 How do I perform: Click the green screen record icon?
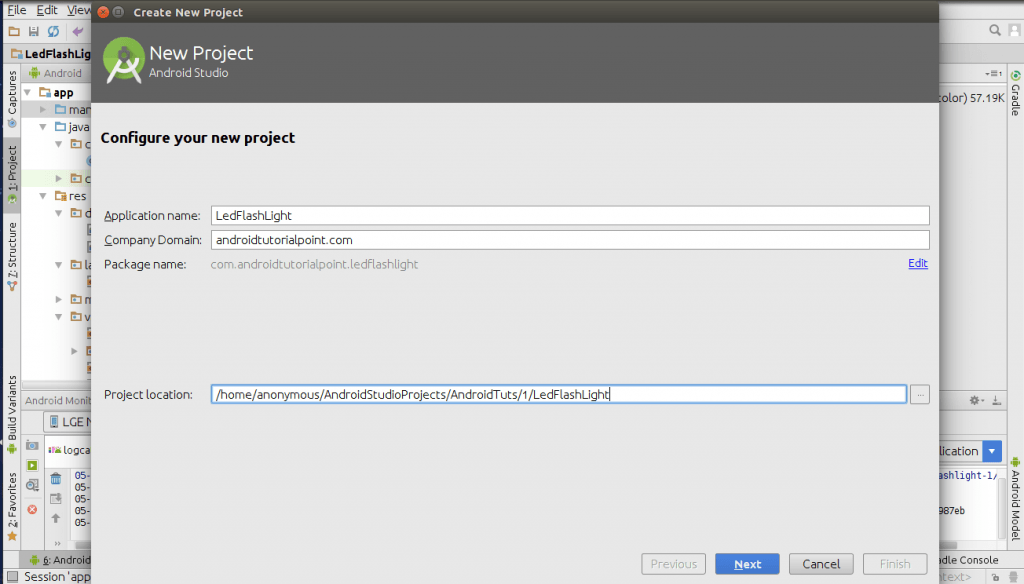pos(32,465)
